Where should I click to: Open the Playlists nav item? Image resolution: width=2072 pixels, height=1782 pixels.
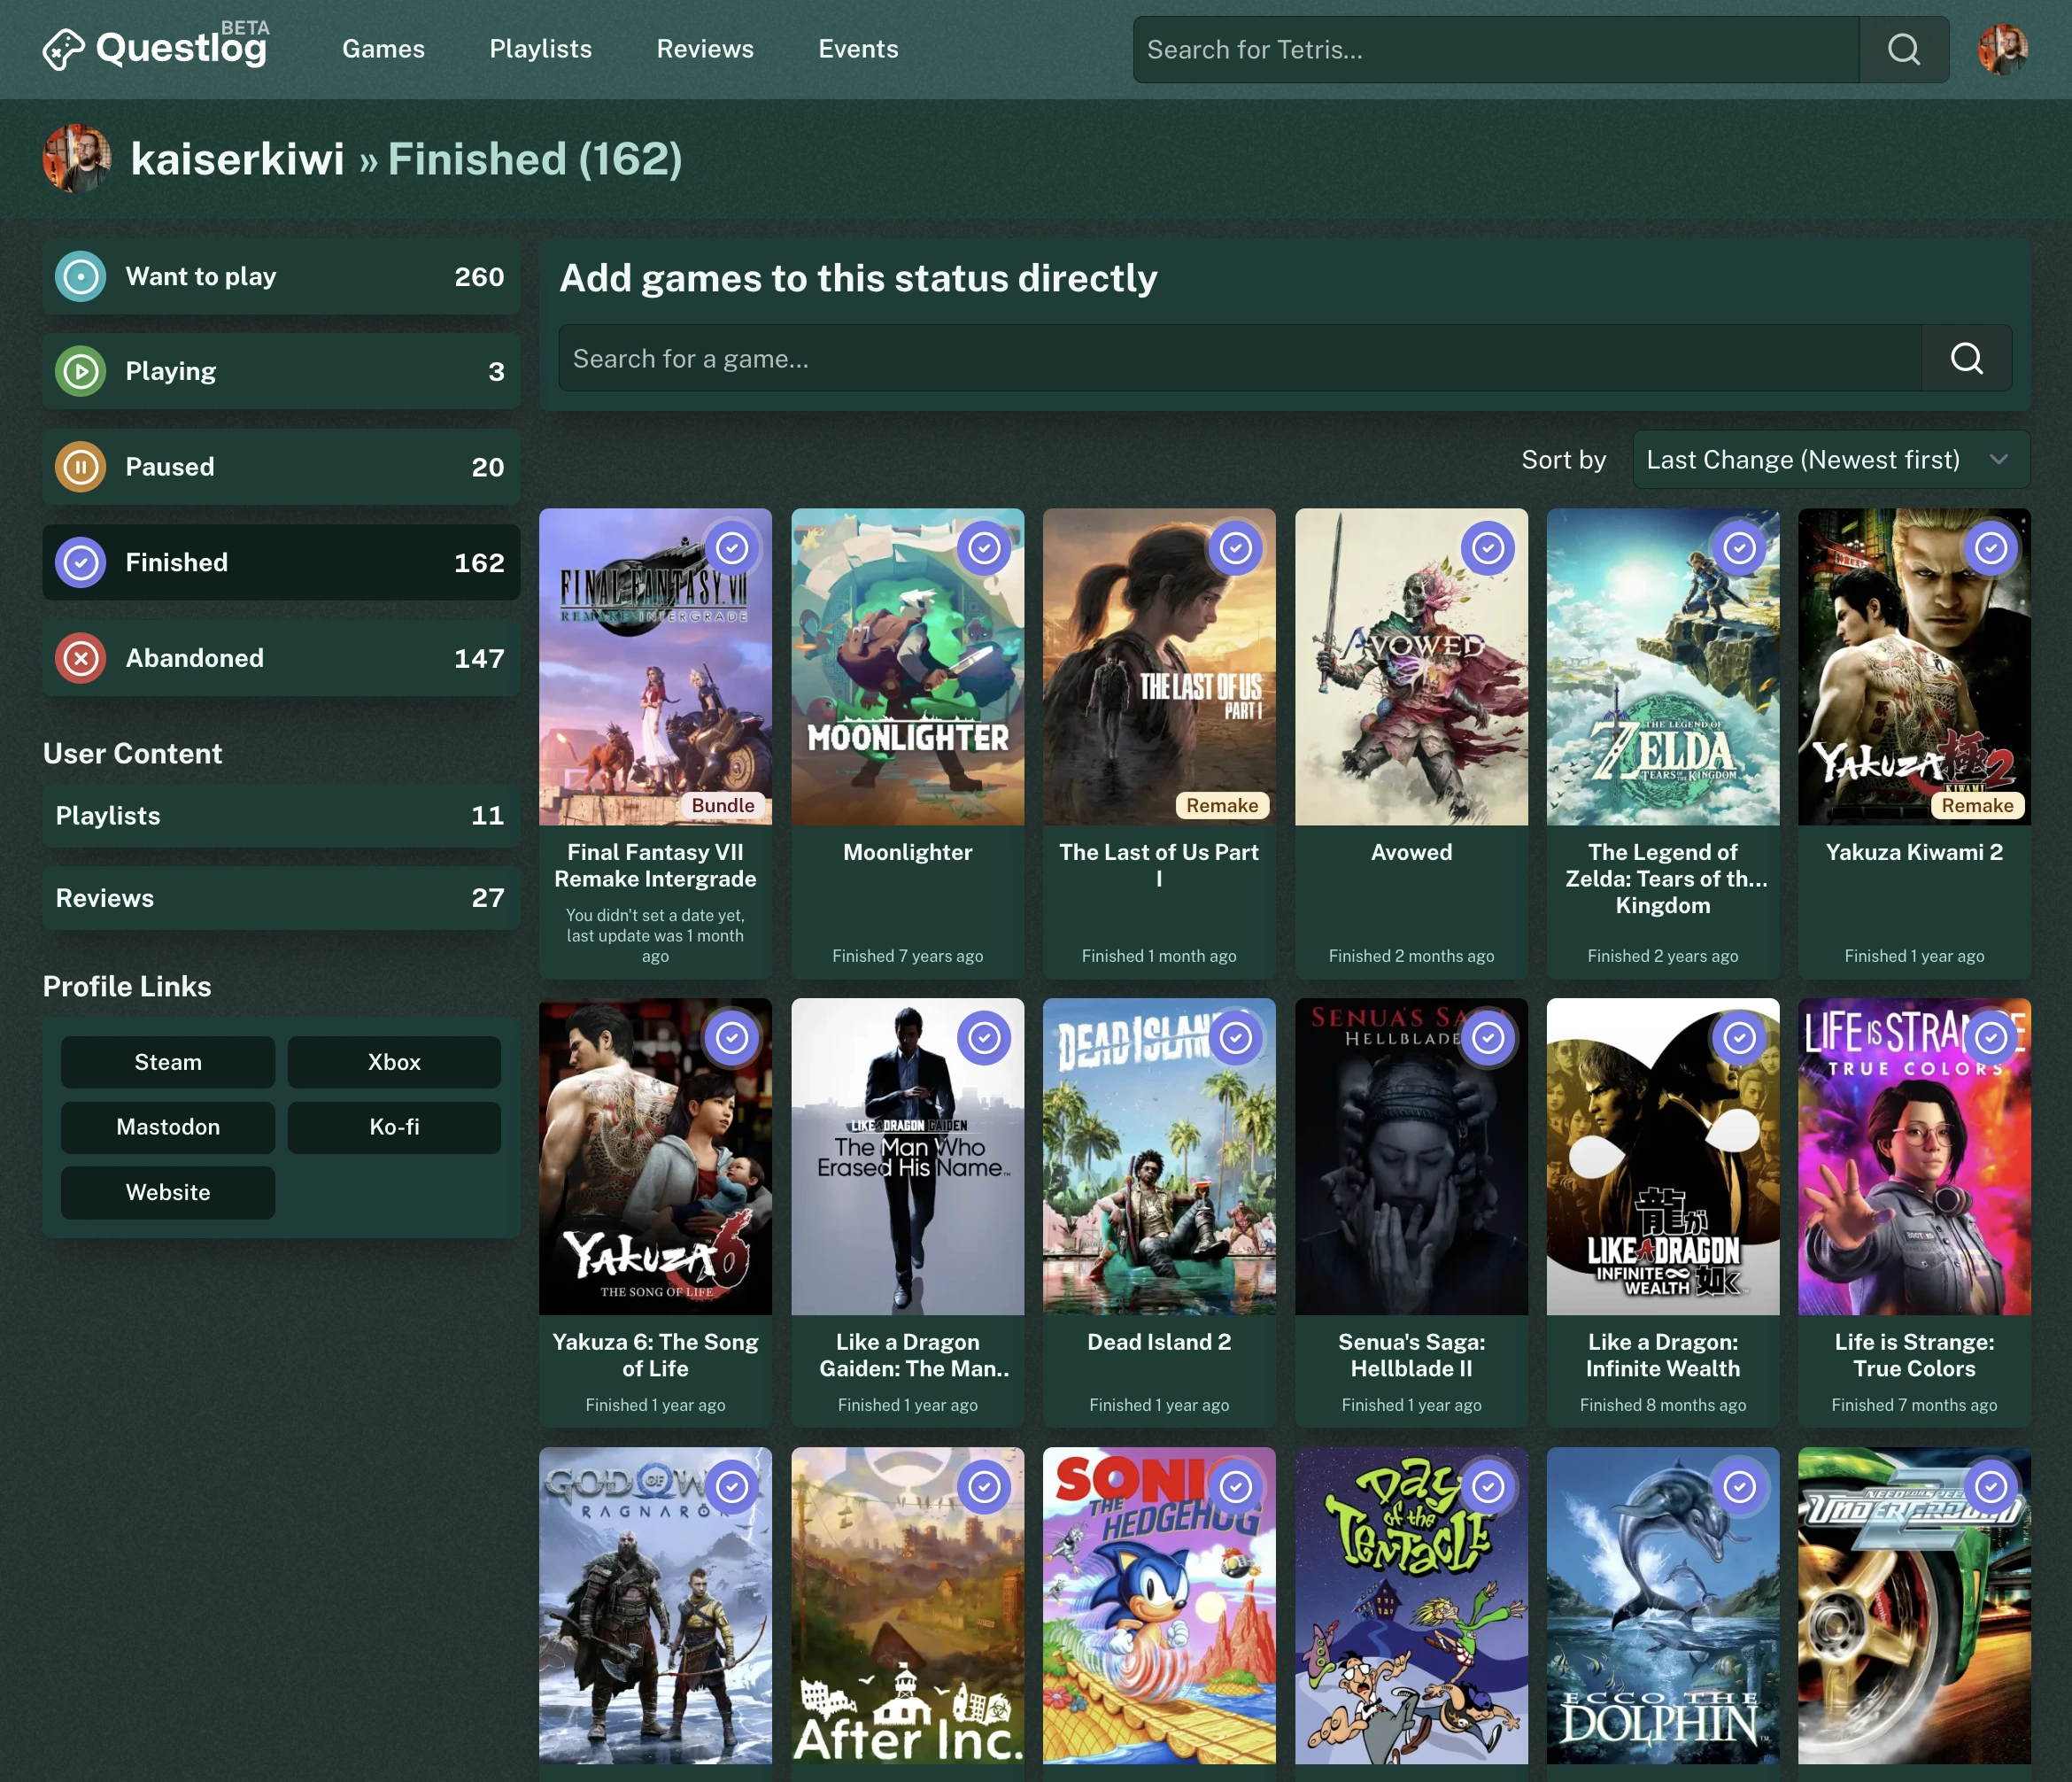540,49
